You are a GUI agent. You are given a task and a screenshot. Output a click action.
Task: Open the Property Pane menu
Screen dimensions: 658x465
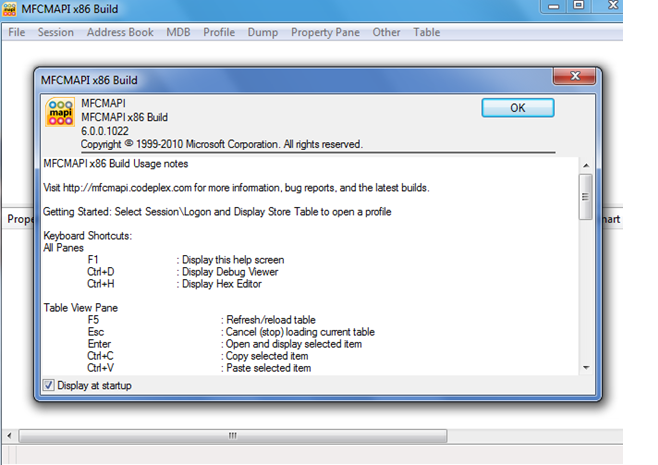coord(325,32)
